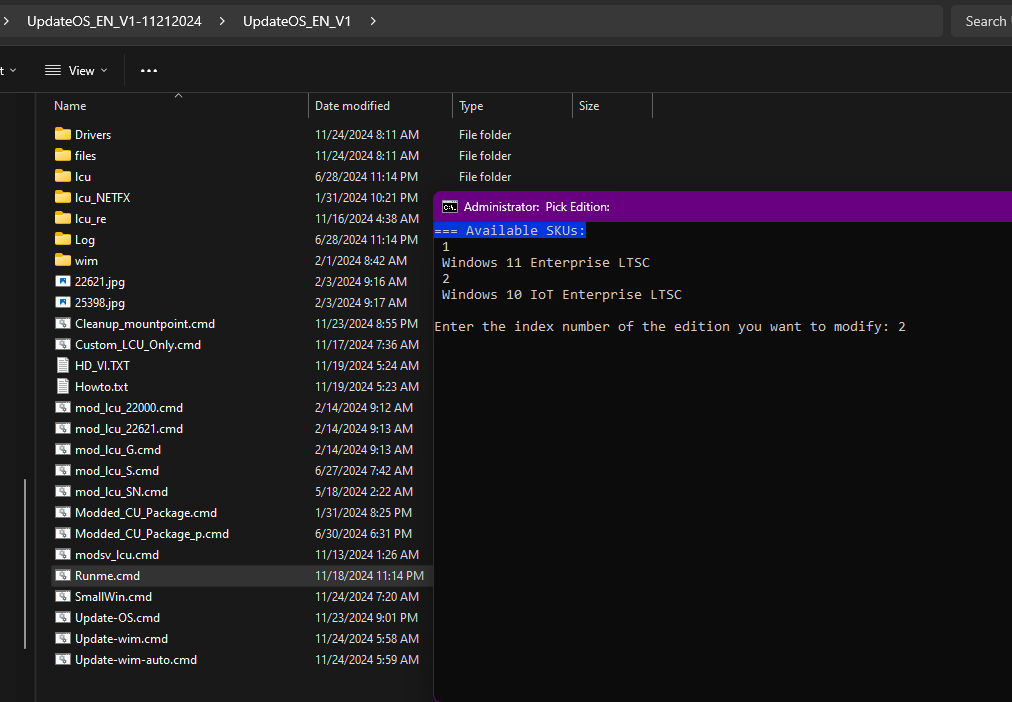Screen dimensions: 1012x702
Task: Click the Drivers row File folder type
Action: point(485,134)
